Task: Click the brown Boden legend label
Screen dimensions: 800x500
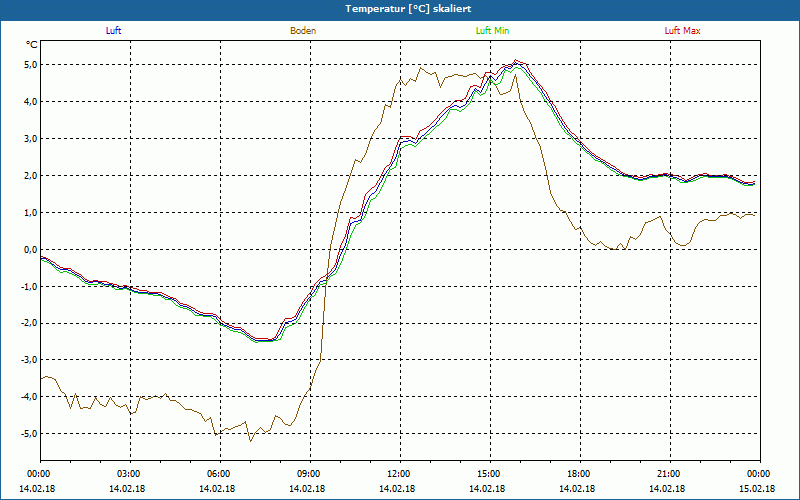Action: coord(303,31)
